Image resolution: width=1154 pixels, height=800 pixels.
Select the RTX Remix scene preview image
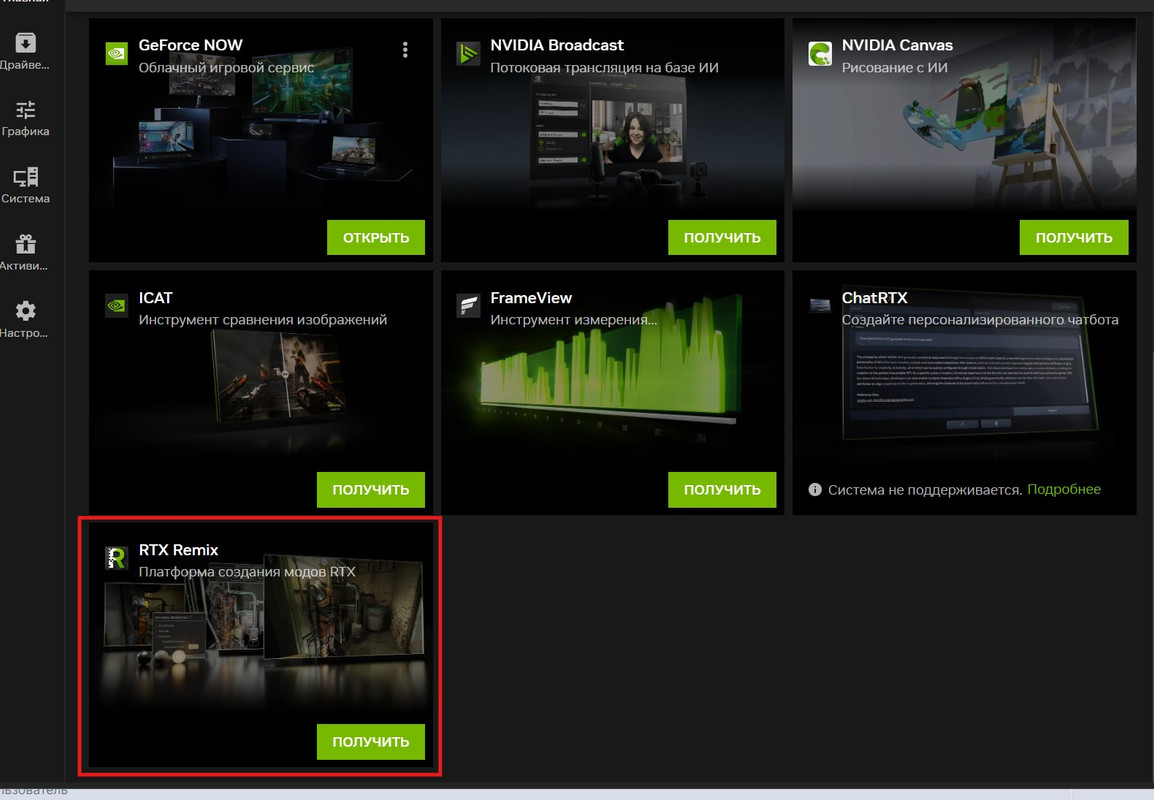[263, 618]
